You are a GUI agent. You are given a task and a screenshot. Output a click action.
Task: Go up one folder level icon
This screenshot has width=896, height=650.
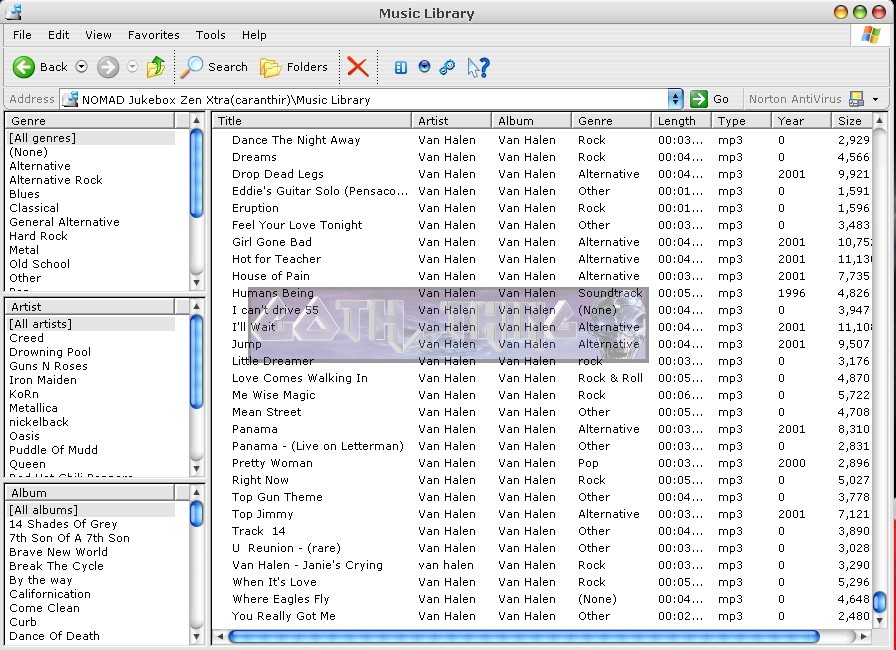pyautogui.click(x=155, y=67)
